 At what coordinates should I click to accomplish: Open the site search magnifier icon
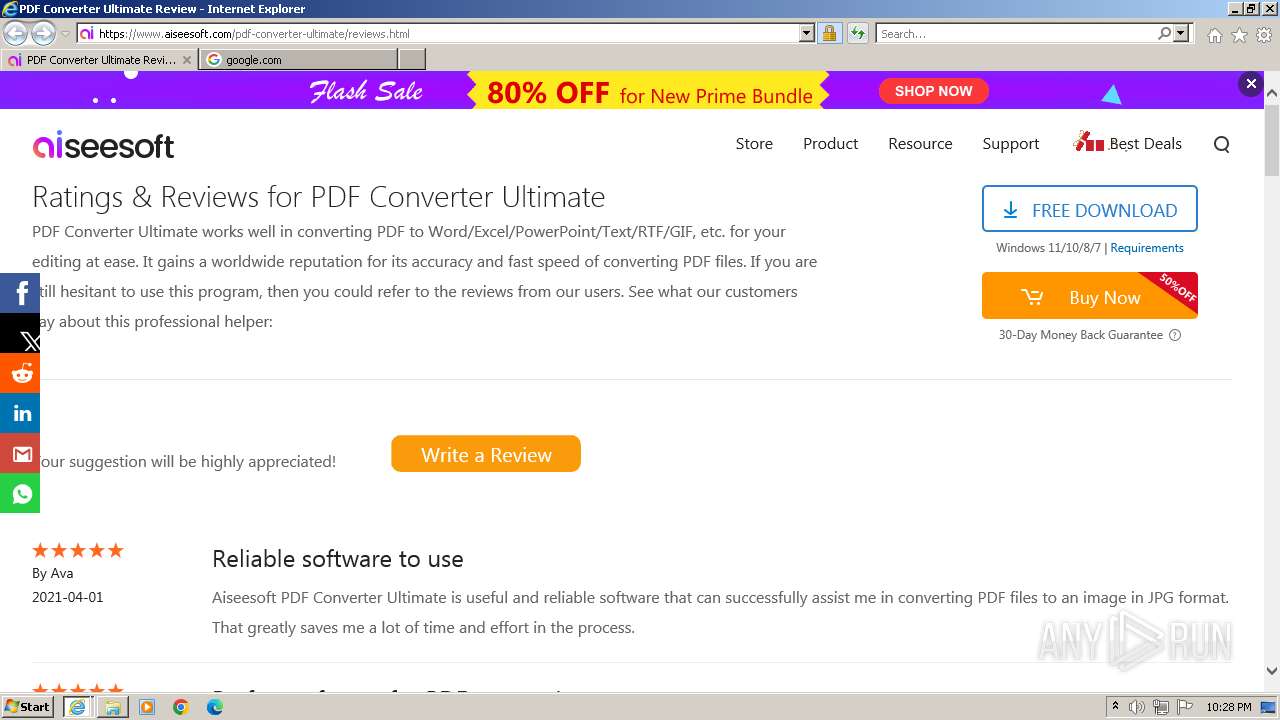tap(1221, 144)
